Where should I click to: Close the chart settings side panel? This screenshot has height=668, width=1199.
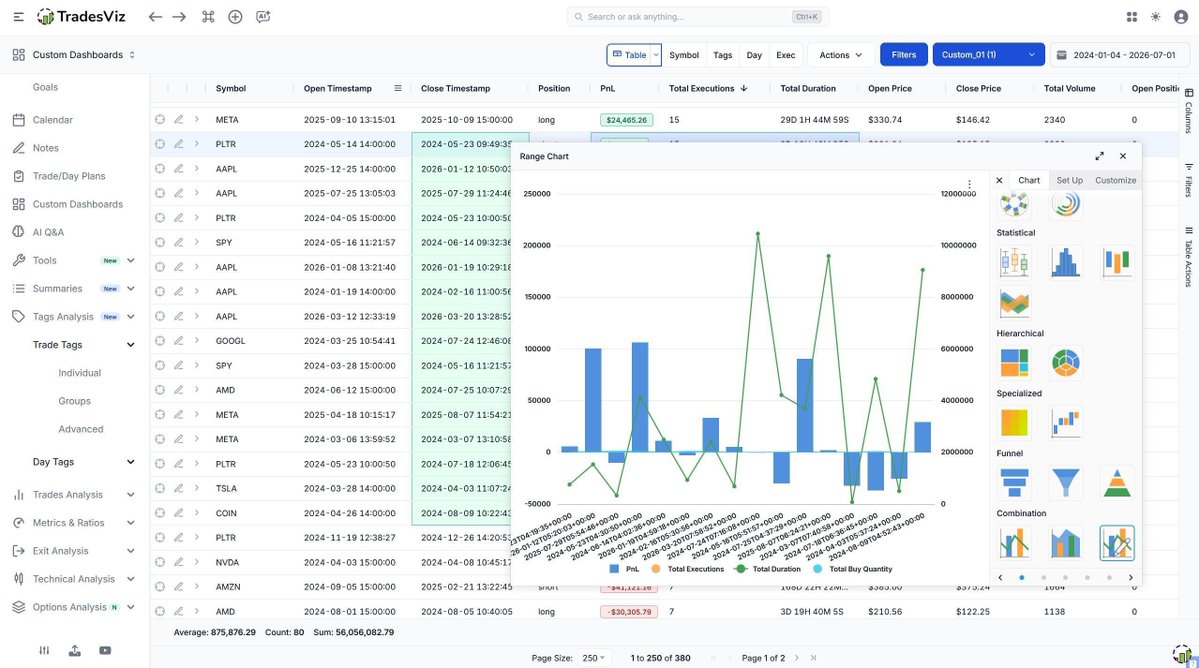(999, 180)
